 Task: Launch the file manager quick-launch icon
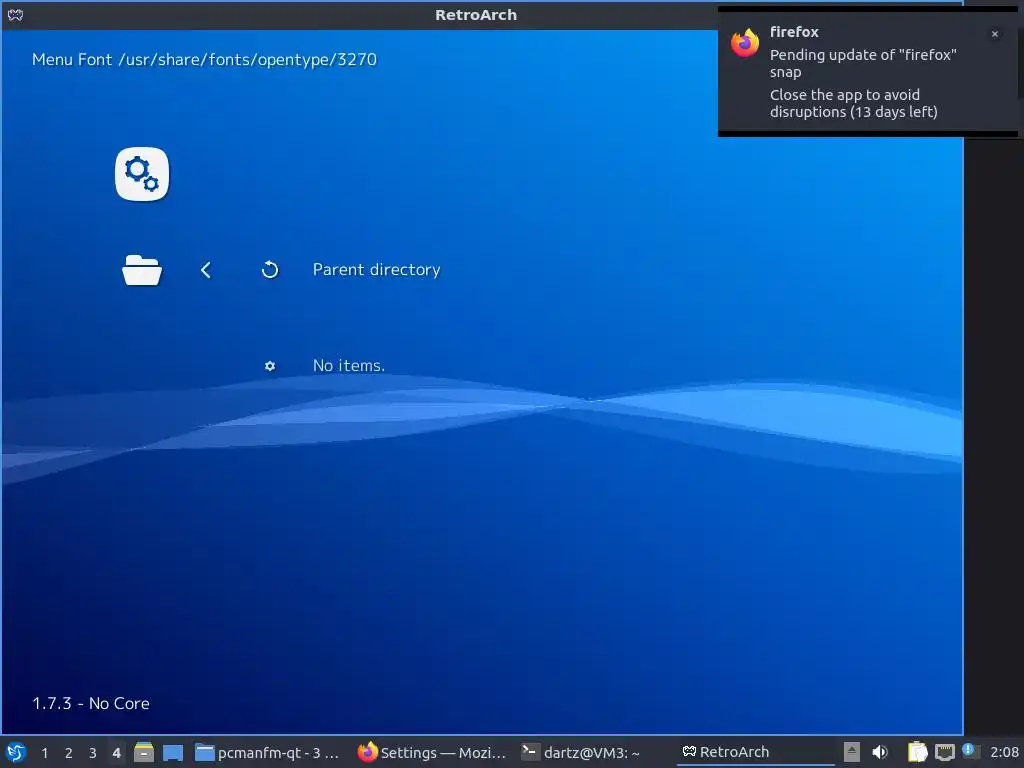pyautogui.click(x=144, y=752)
